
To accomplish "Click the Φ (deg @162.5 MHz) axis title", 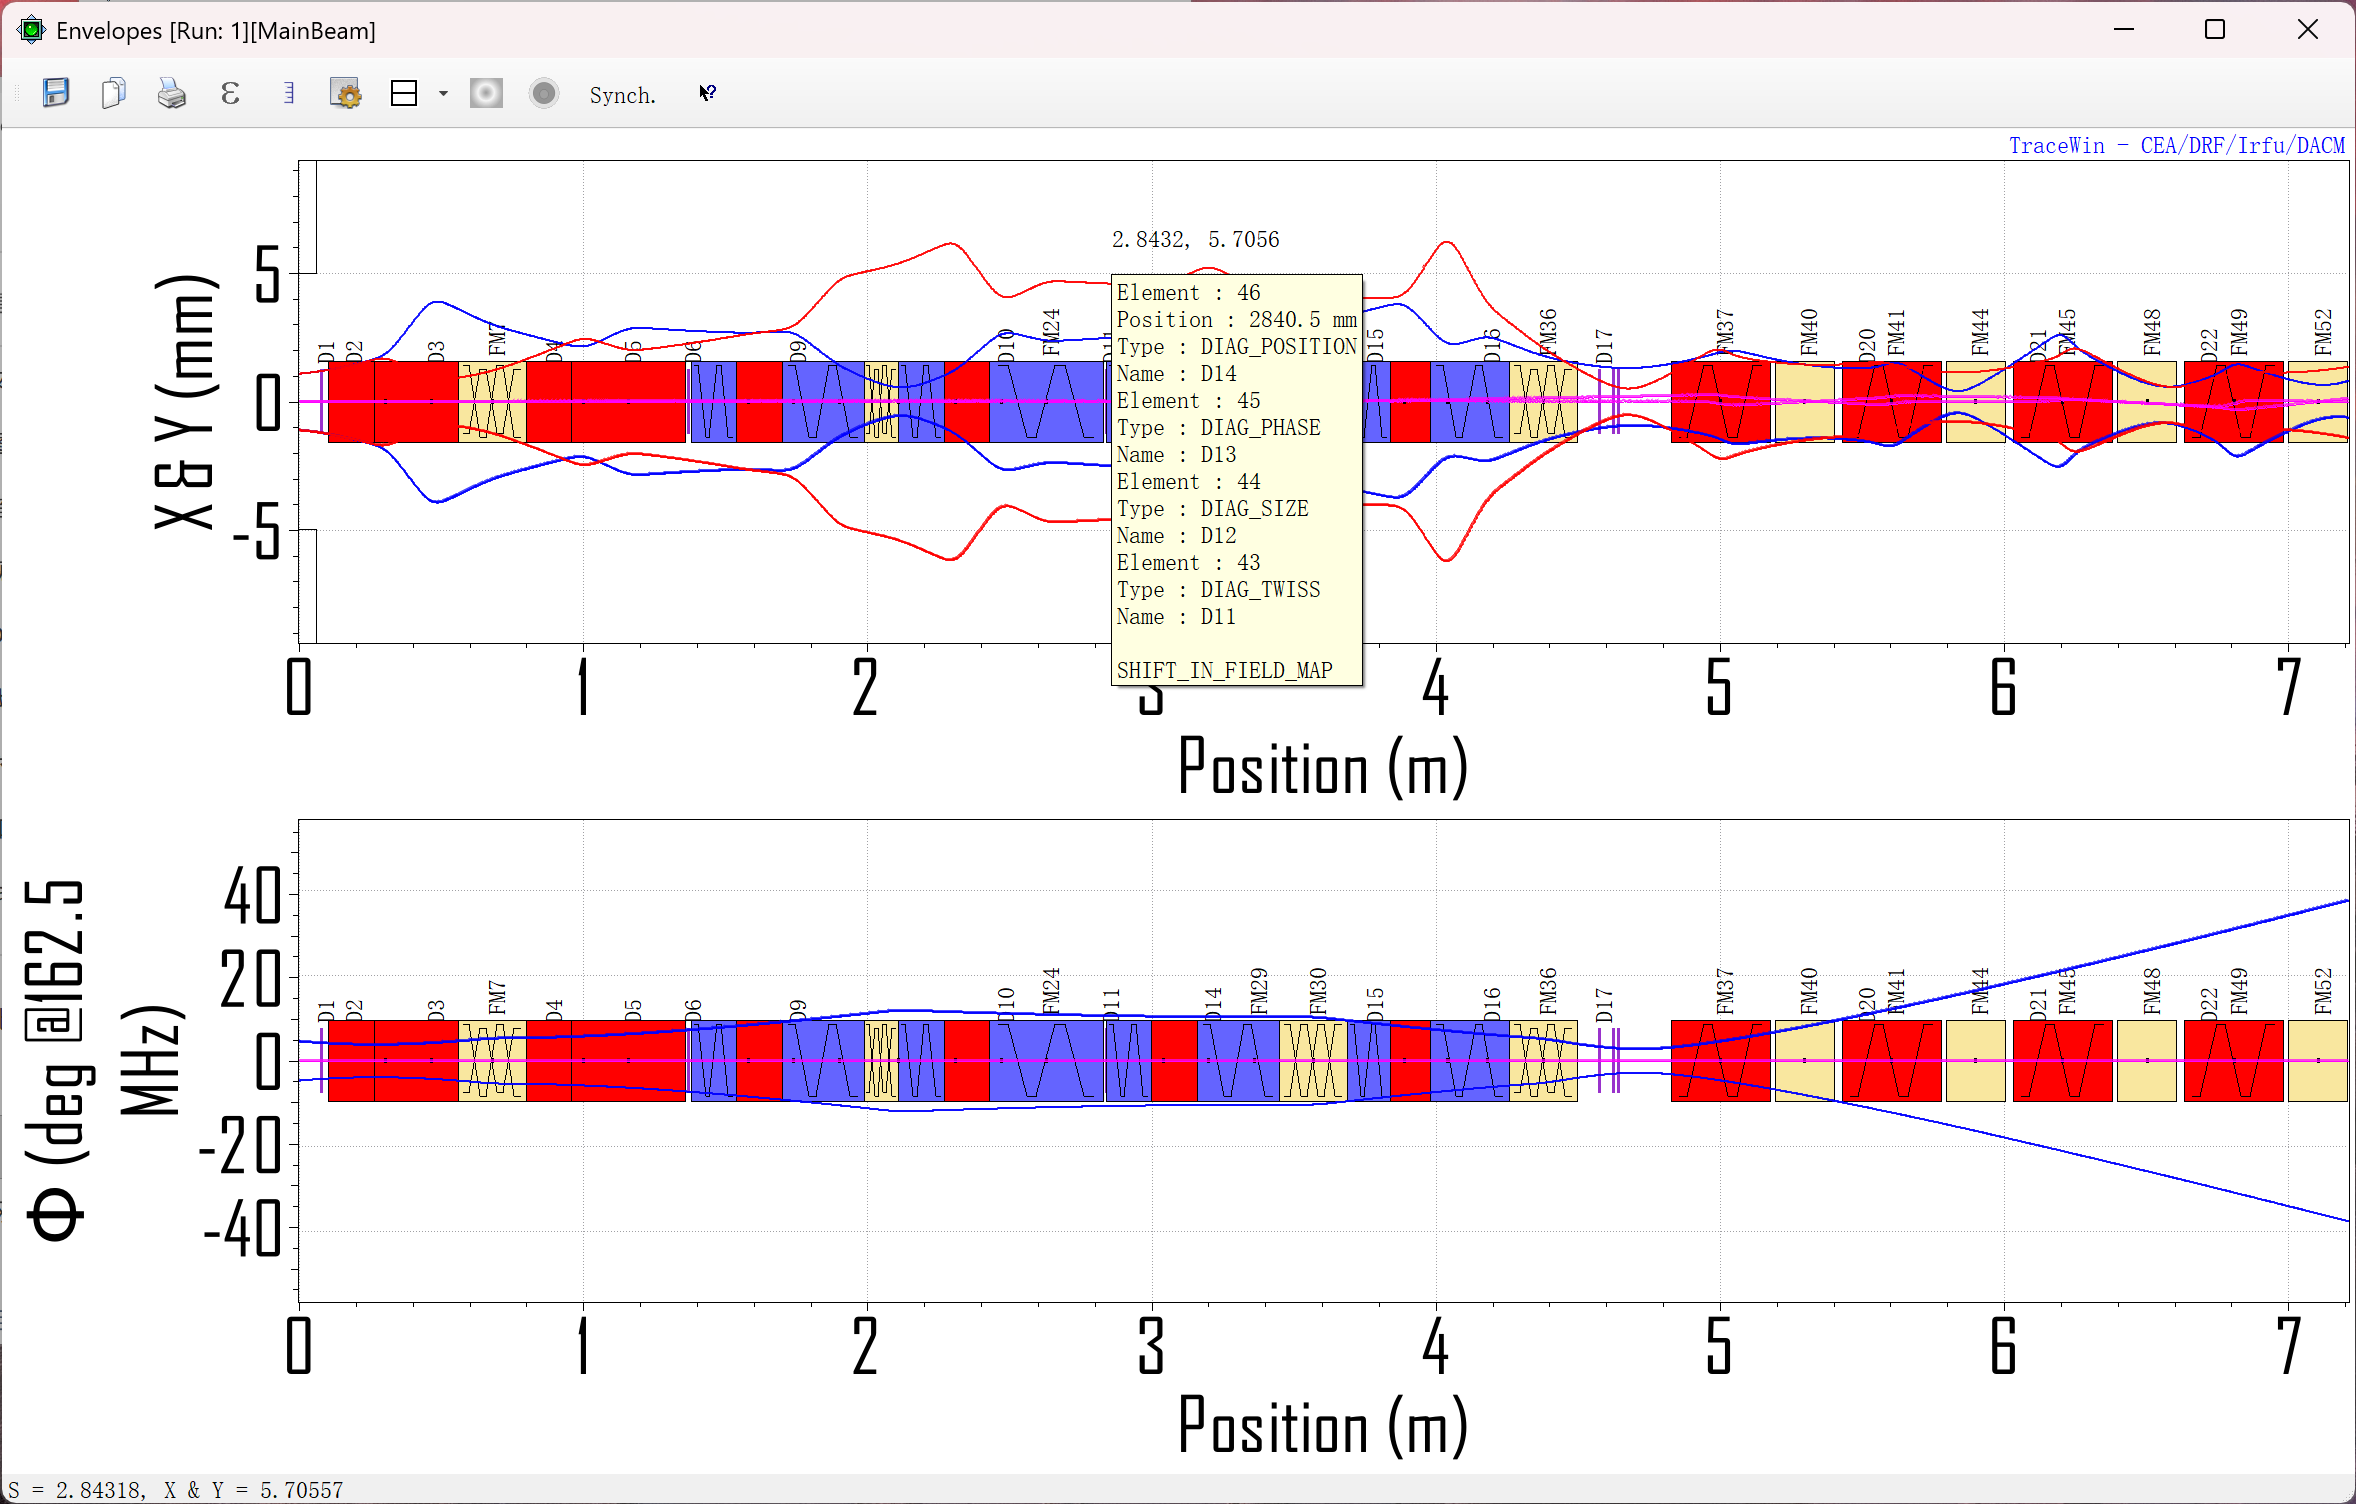I will pyautogui.click(x=106, y=1061).
